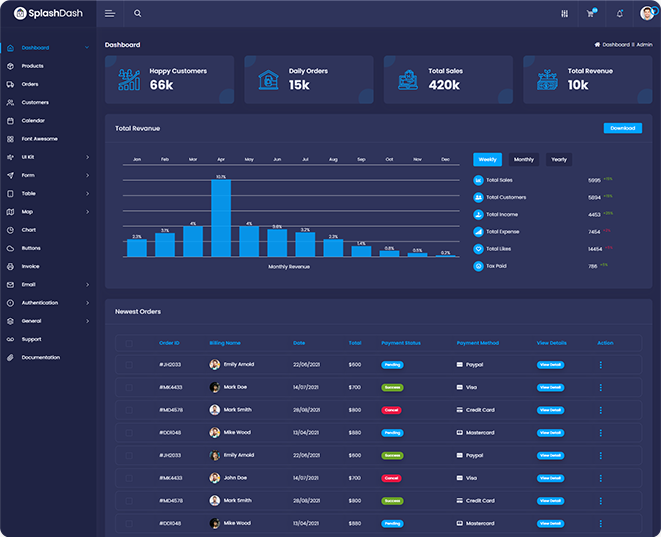Click View Detail for John Doe order
Image resolution: width=661 pixels, height=537 pixels.
[550, 478]
